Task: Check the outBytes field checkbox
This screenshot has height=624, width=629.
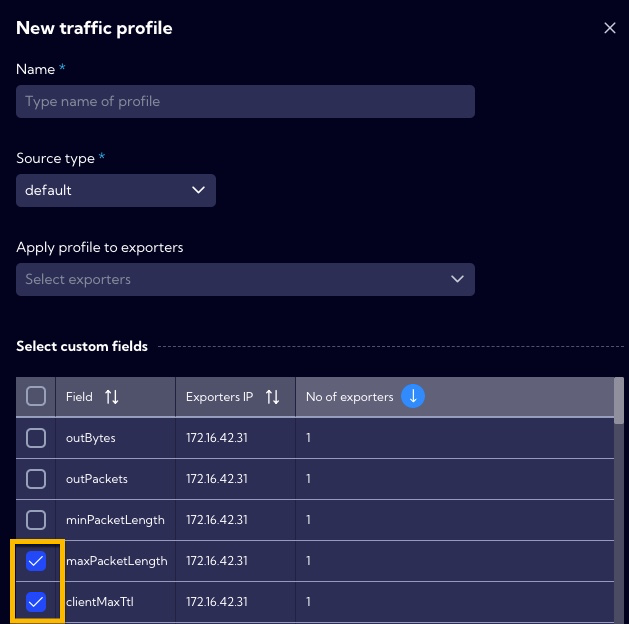Action: coord(36,438)
